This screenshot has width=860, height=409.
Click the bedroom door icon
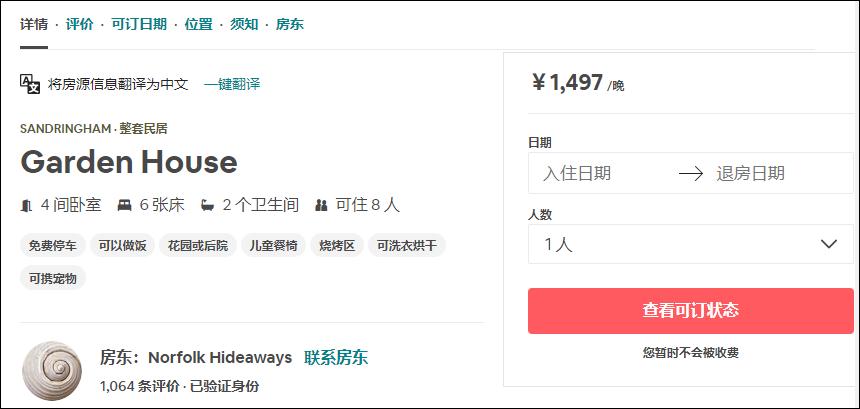(26, 205)
